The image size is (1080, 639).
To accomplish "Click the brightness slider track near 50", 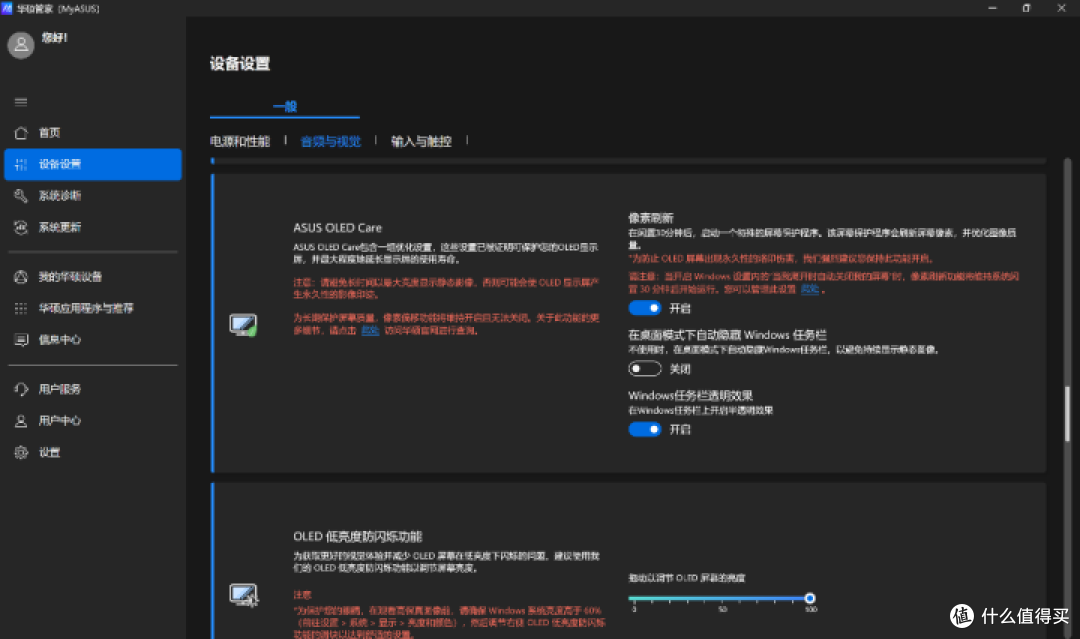I will click(722, 598).
